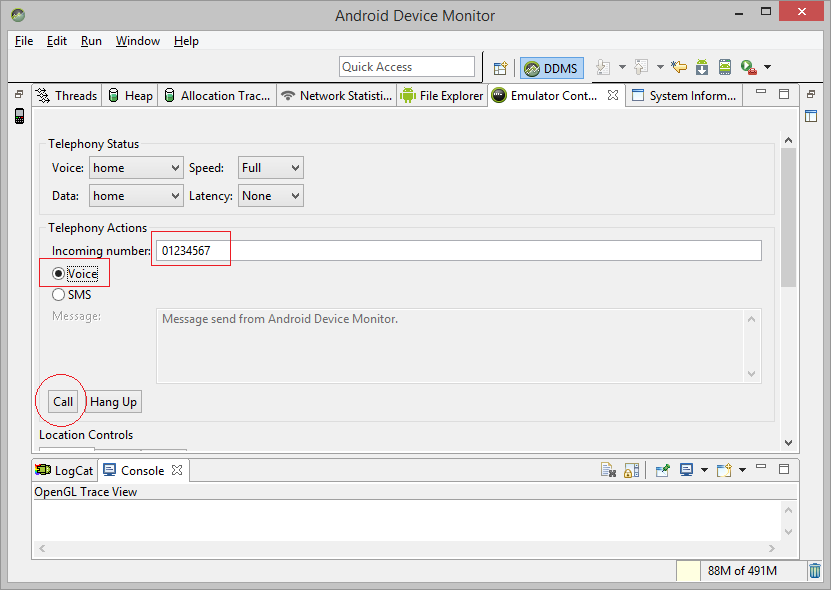This screenshot has height=590, width=831.
Task: Click the Pin Console icon
Action: click(x=662, y=470)
